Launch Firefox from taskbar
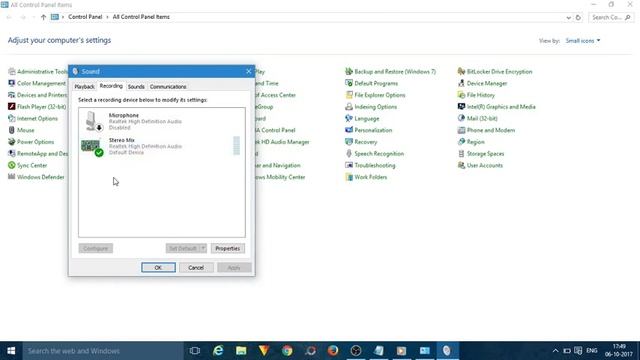640x360 pixels. pyautogui.click(x=333, y=351)
